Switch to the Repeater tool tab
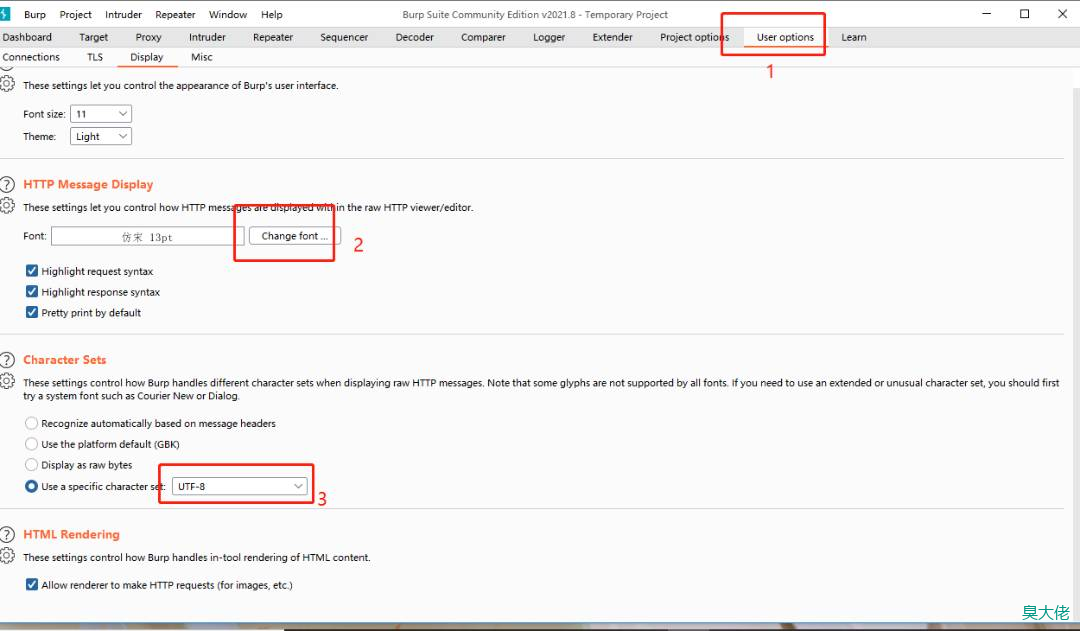The image size is (1080, 631). [x=273, y=37]
